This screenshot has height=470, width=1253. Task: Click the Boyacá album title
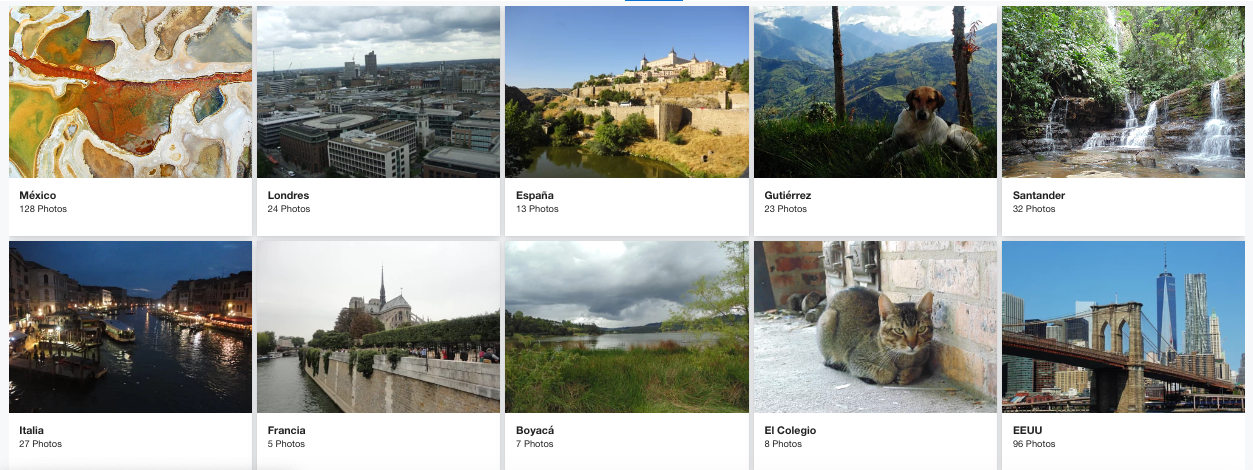tap(535, 430)
